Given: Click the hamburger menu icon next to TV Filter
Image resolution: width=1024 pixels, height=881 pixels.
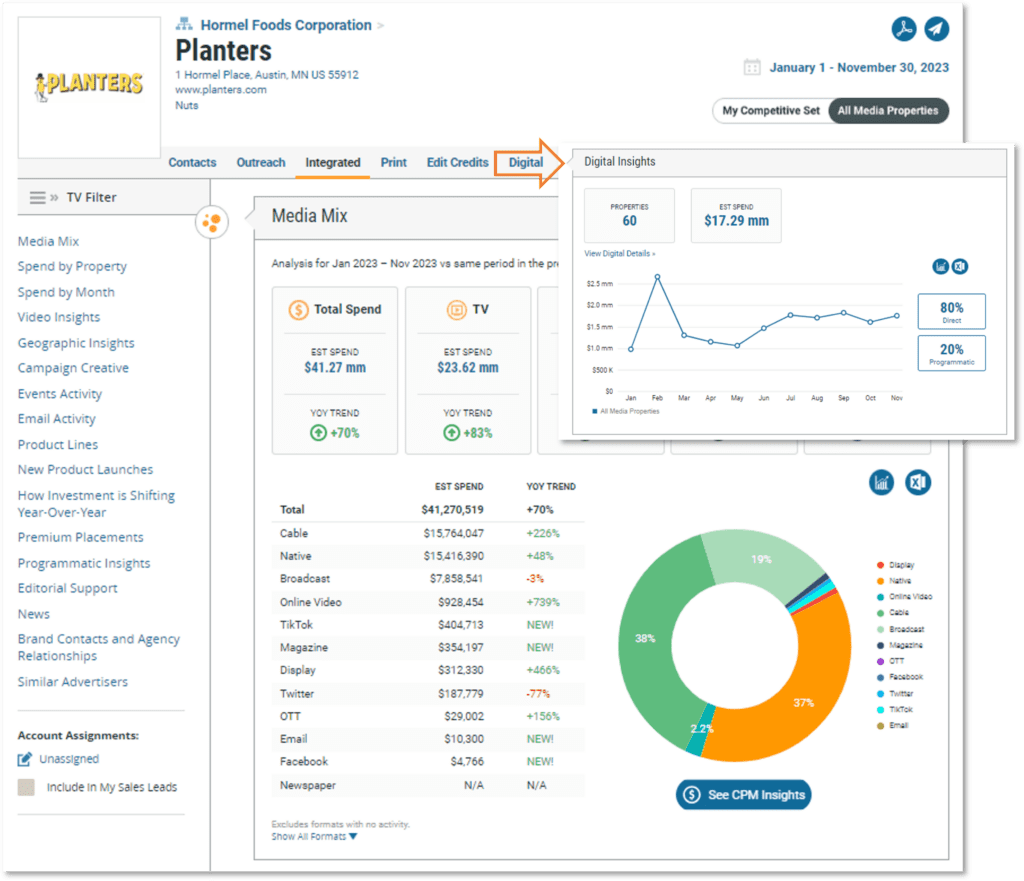Looking at the screenshot, I should pyautogui.click(x=38, y=197).
